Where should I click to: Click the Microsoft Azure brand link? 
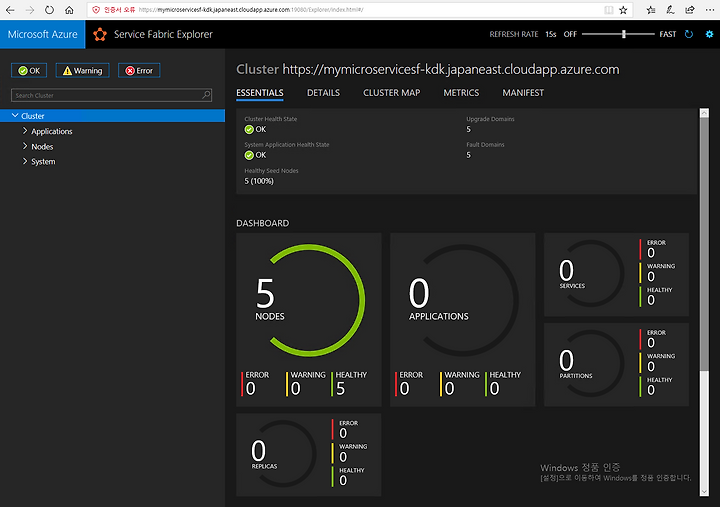tap(43, 34)
